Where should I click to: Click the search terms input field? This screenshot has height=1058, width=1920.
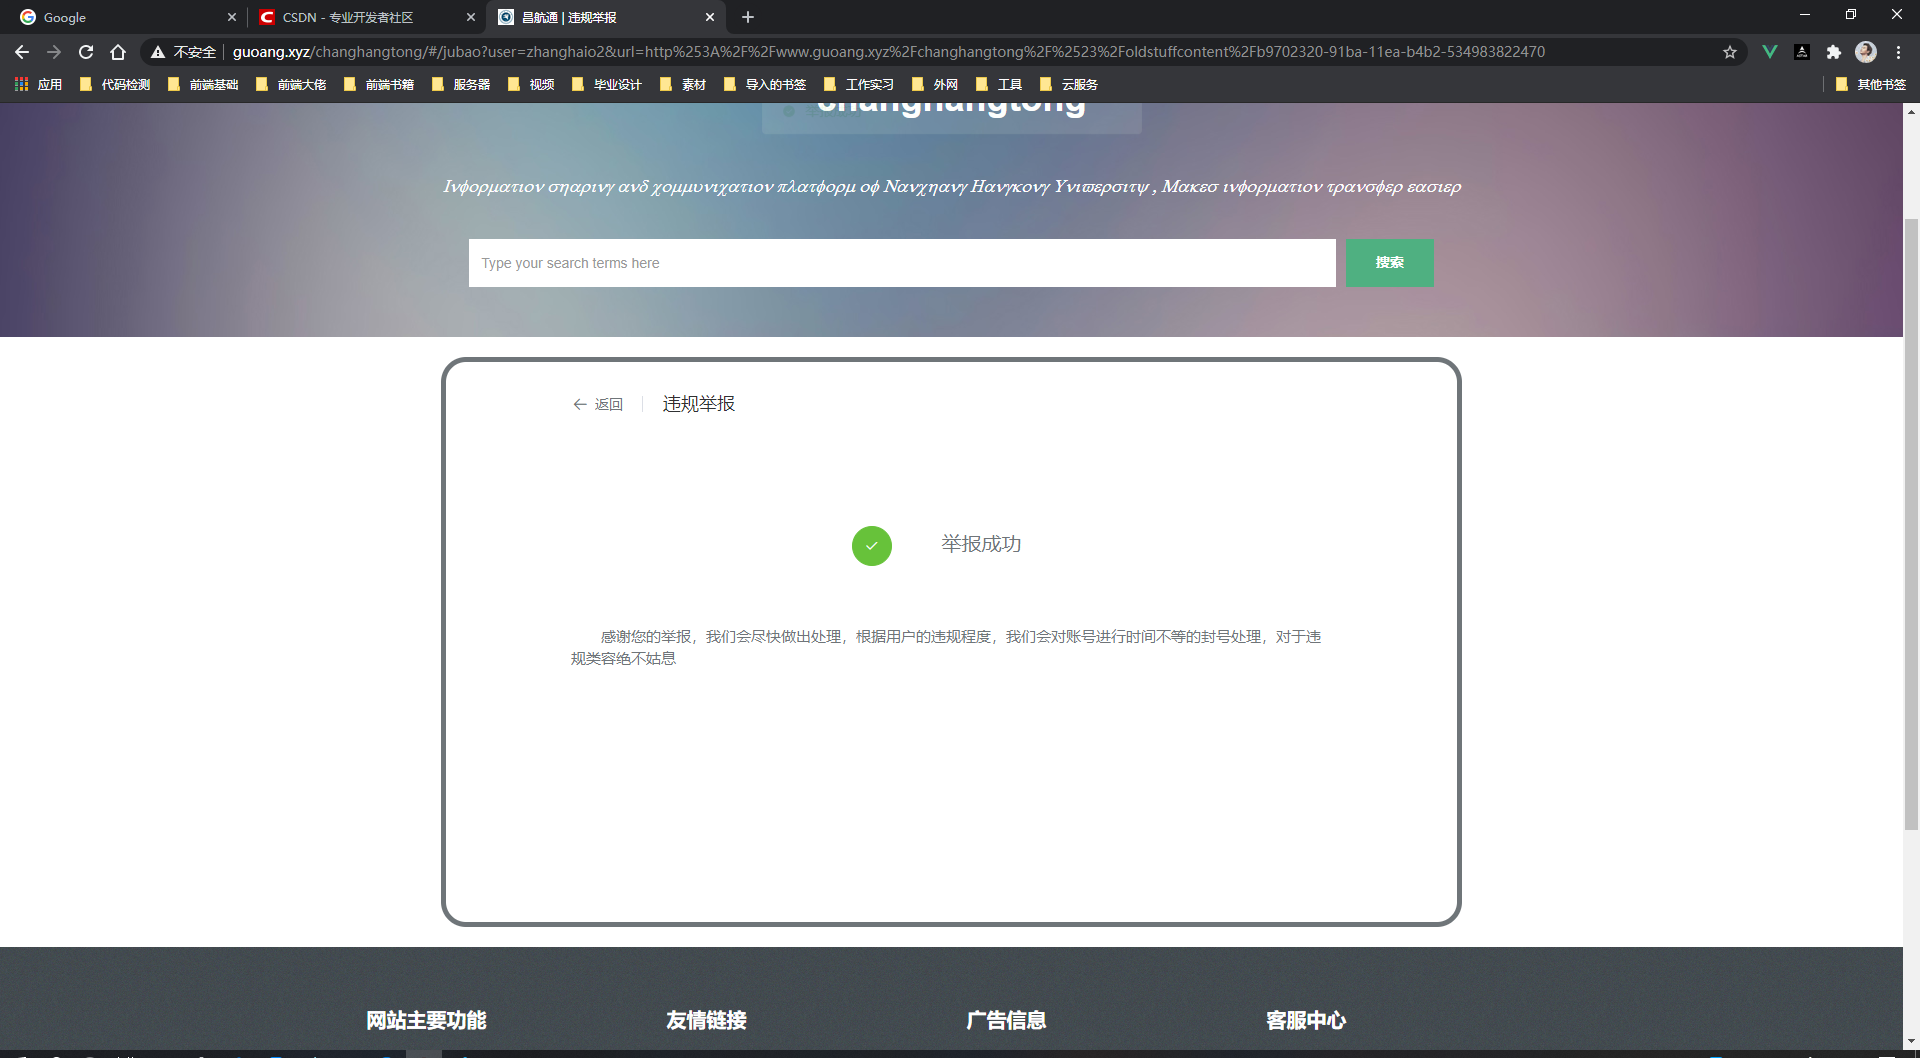tap(901, 262)
